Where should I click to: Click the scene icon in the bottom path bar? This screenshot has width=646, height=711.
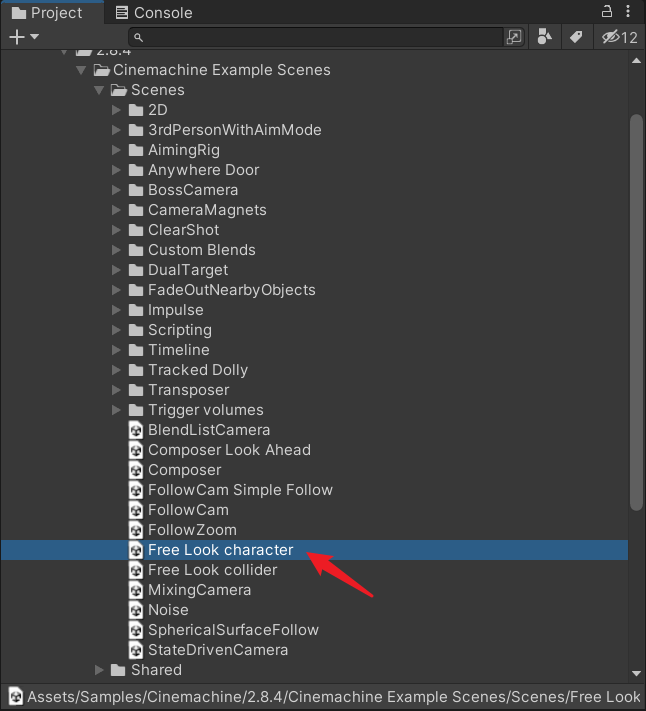(x=16, y=696)
